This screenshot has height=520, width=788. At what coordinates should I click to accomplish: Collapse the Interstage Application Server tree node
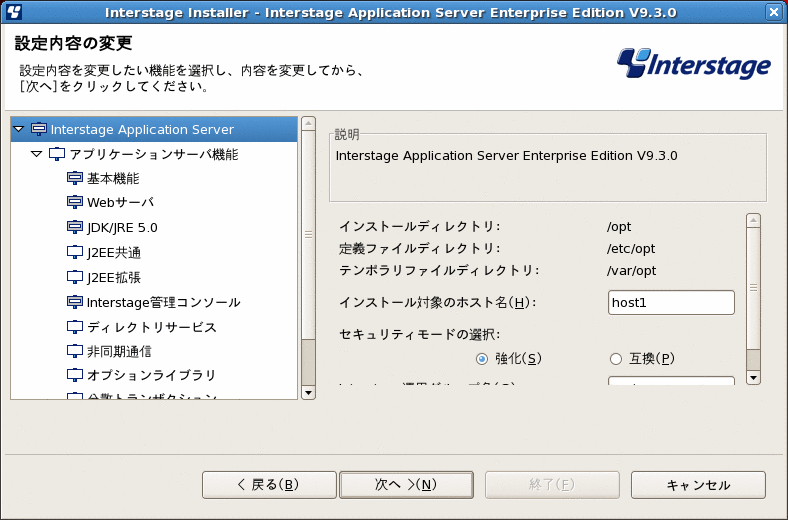(x=19, y=129)
